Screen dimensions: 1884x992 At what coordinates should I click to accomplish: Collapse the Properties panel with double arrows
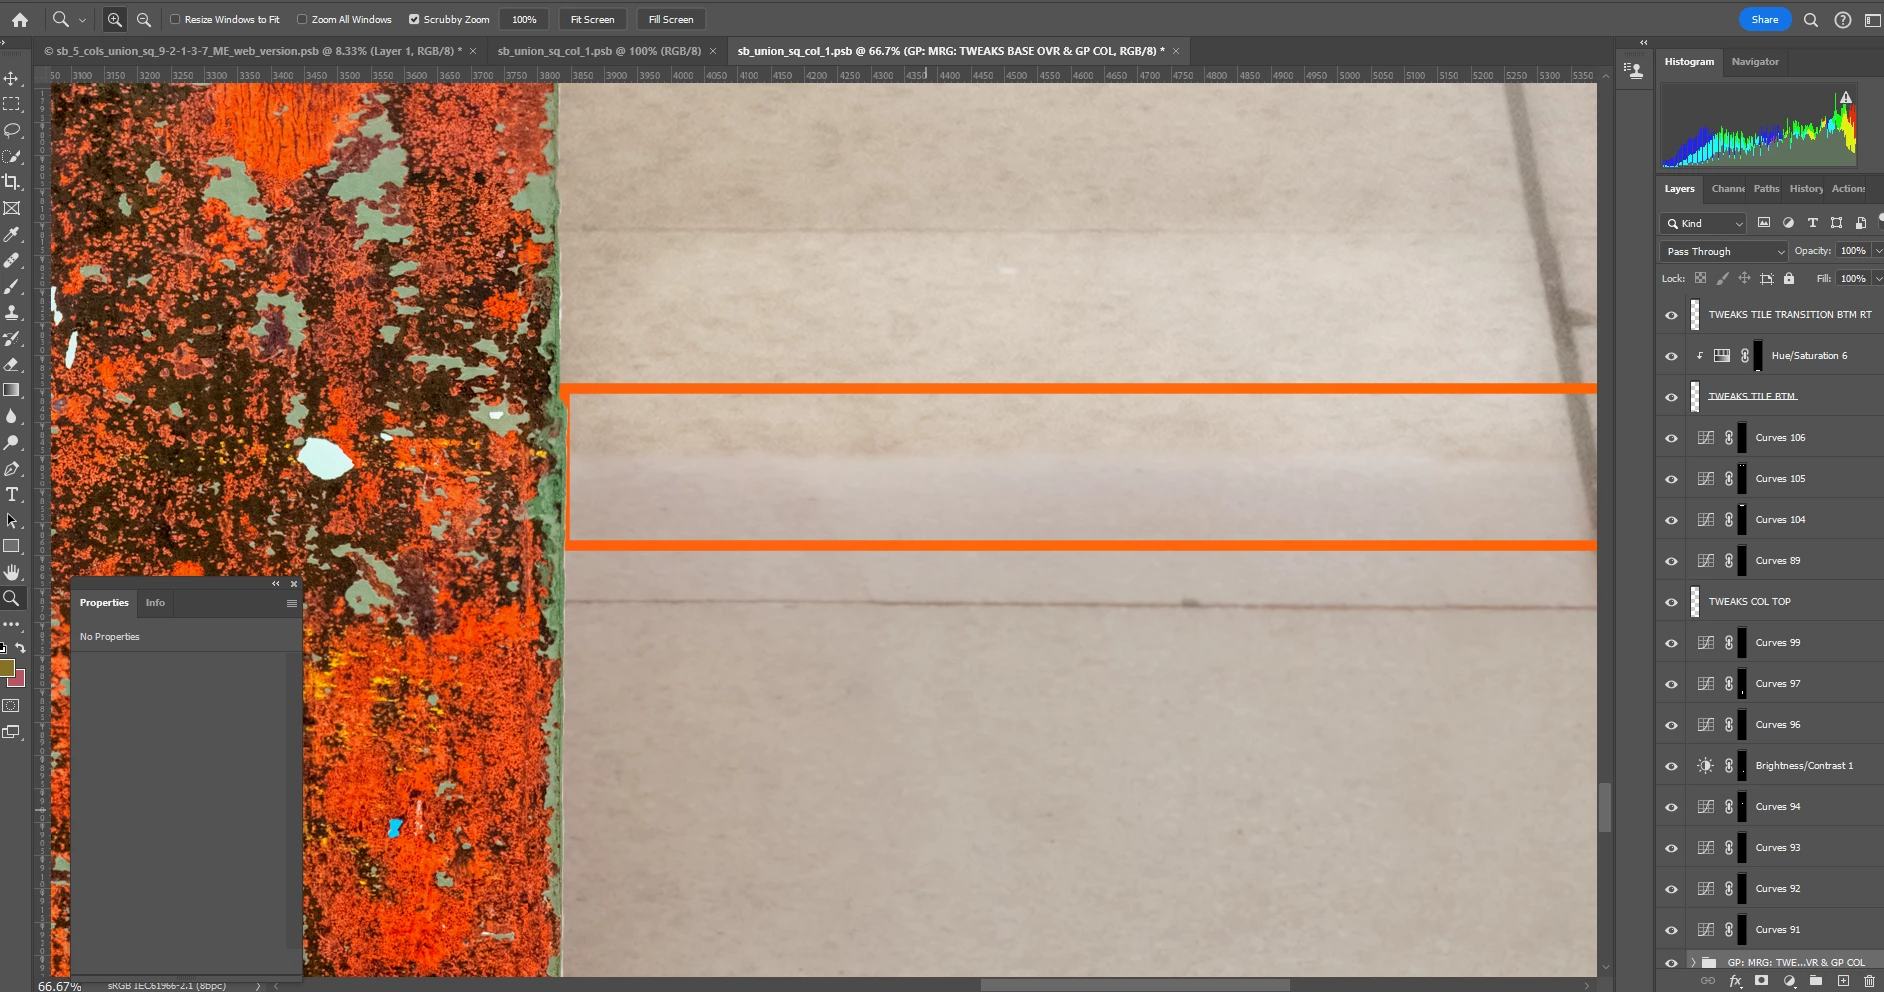pyautogui.click(x=276, y=583)
